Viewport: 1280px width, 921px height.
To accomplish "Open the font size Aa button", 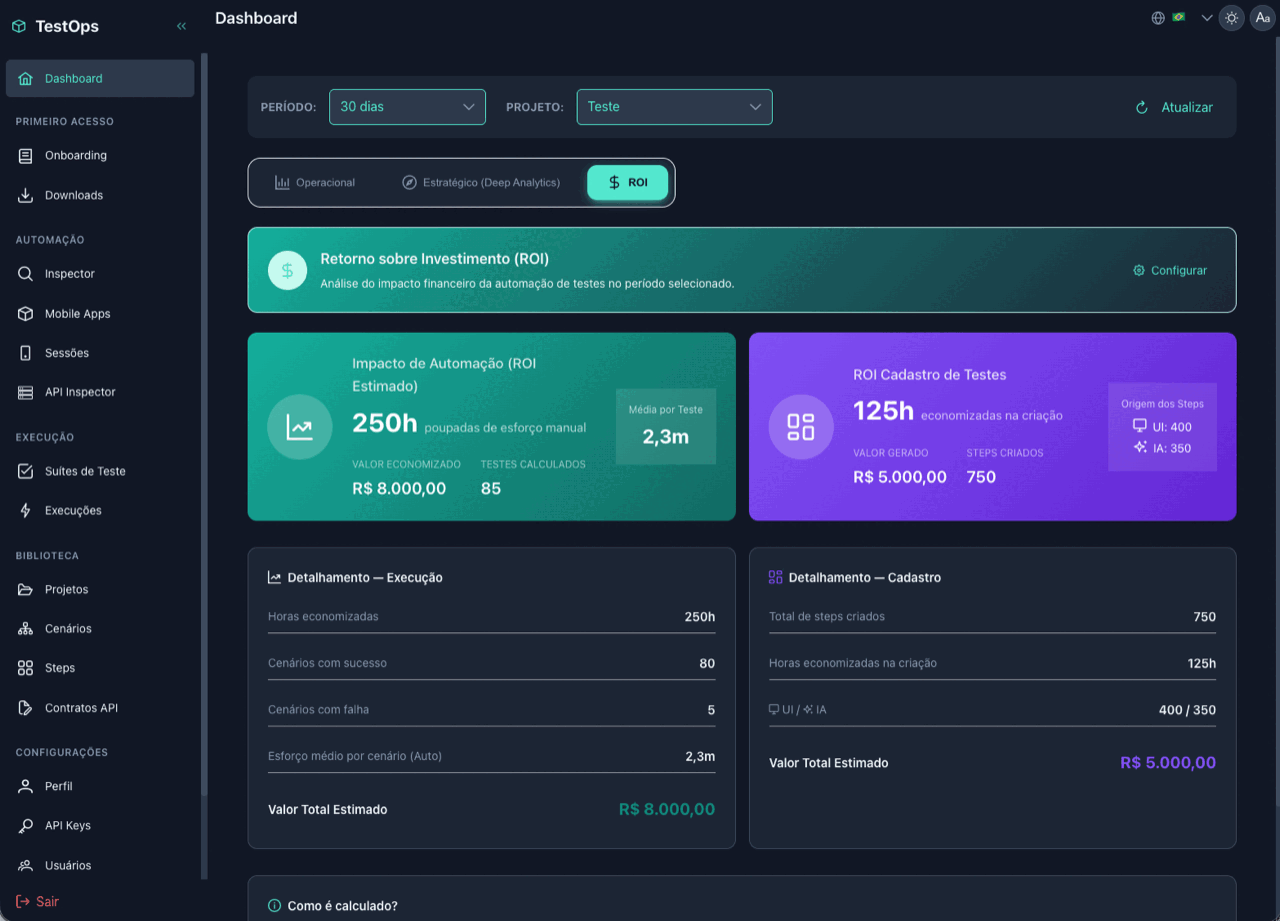I will point(1262,18).
